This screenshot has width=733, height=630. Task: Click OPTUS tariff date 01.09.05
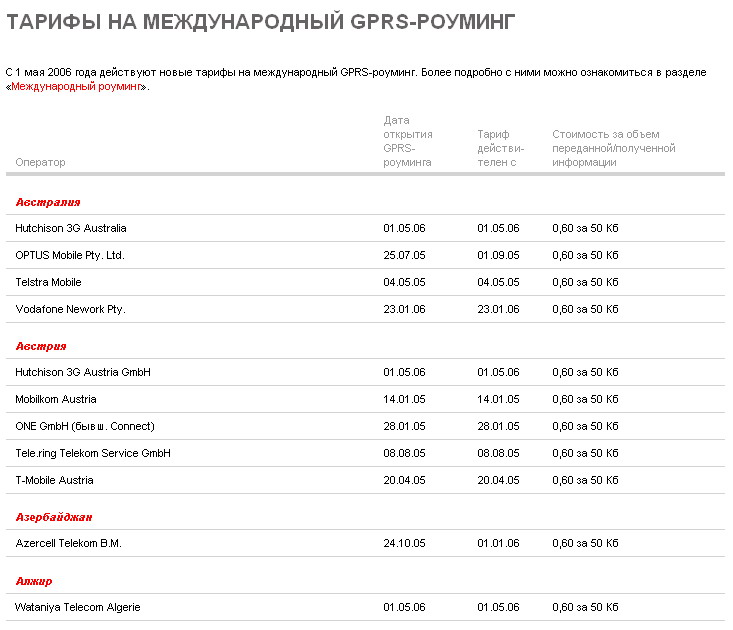click(498, 255)
